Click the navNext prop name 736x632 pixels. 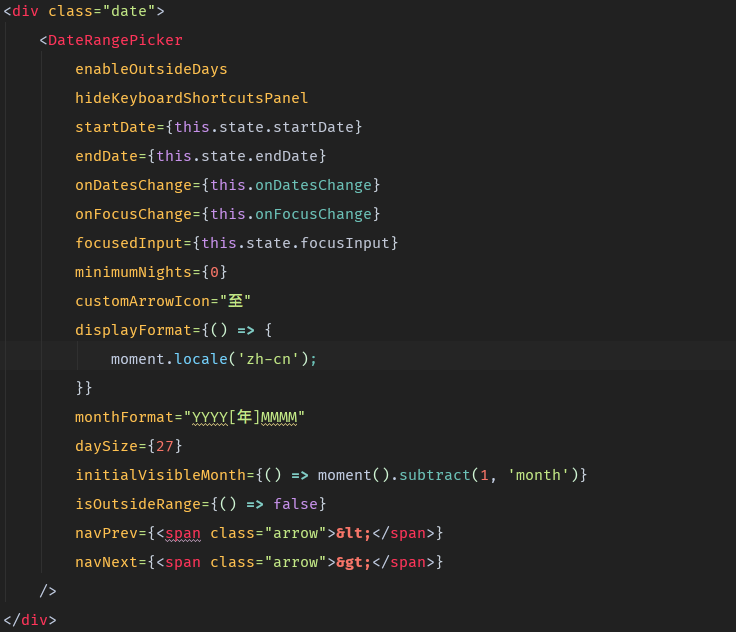(106, 562)
